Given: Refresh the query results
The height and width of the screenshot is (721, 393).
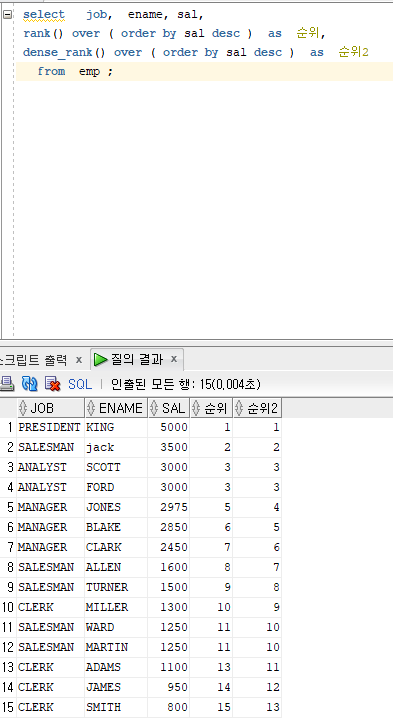Looking at the screenshot, I should tap(29, 383).
